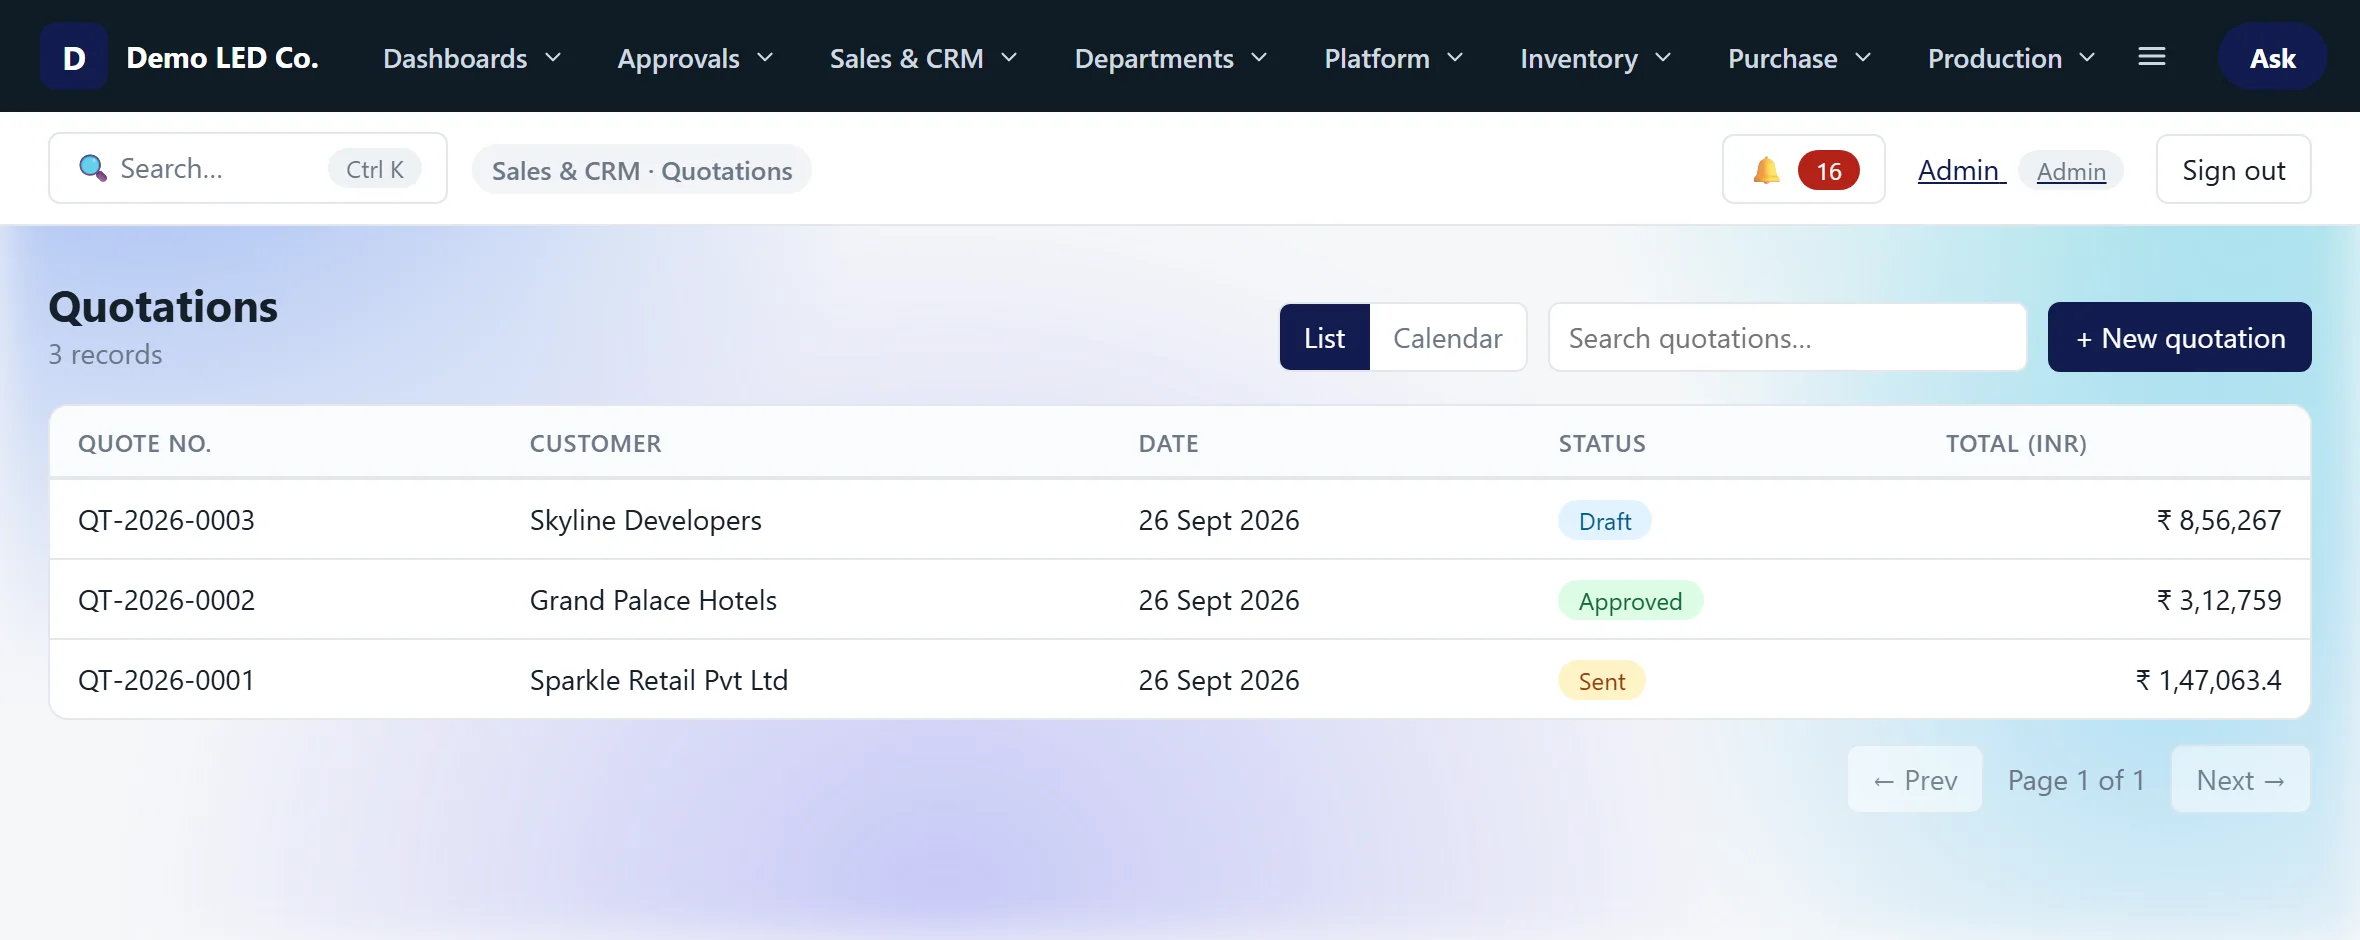Screen dimensions: 2360x940
Task: Click the QUOTE NO. column header
Action: (145, 443)
